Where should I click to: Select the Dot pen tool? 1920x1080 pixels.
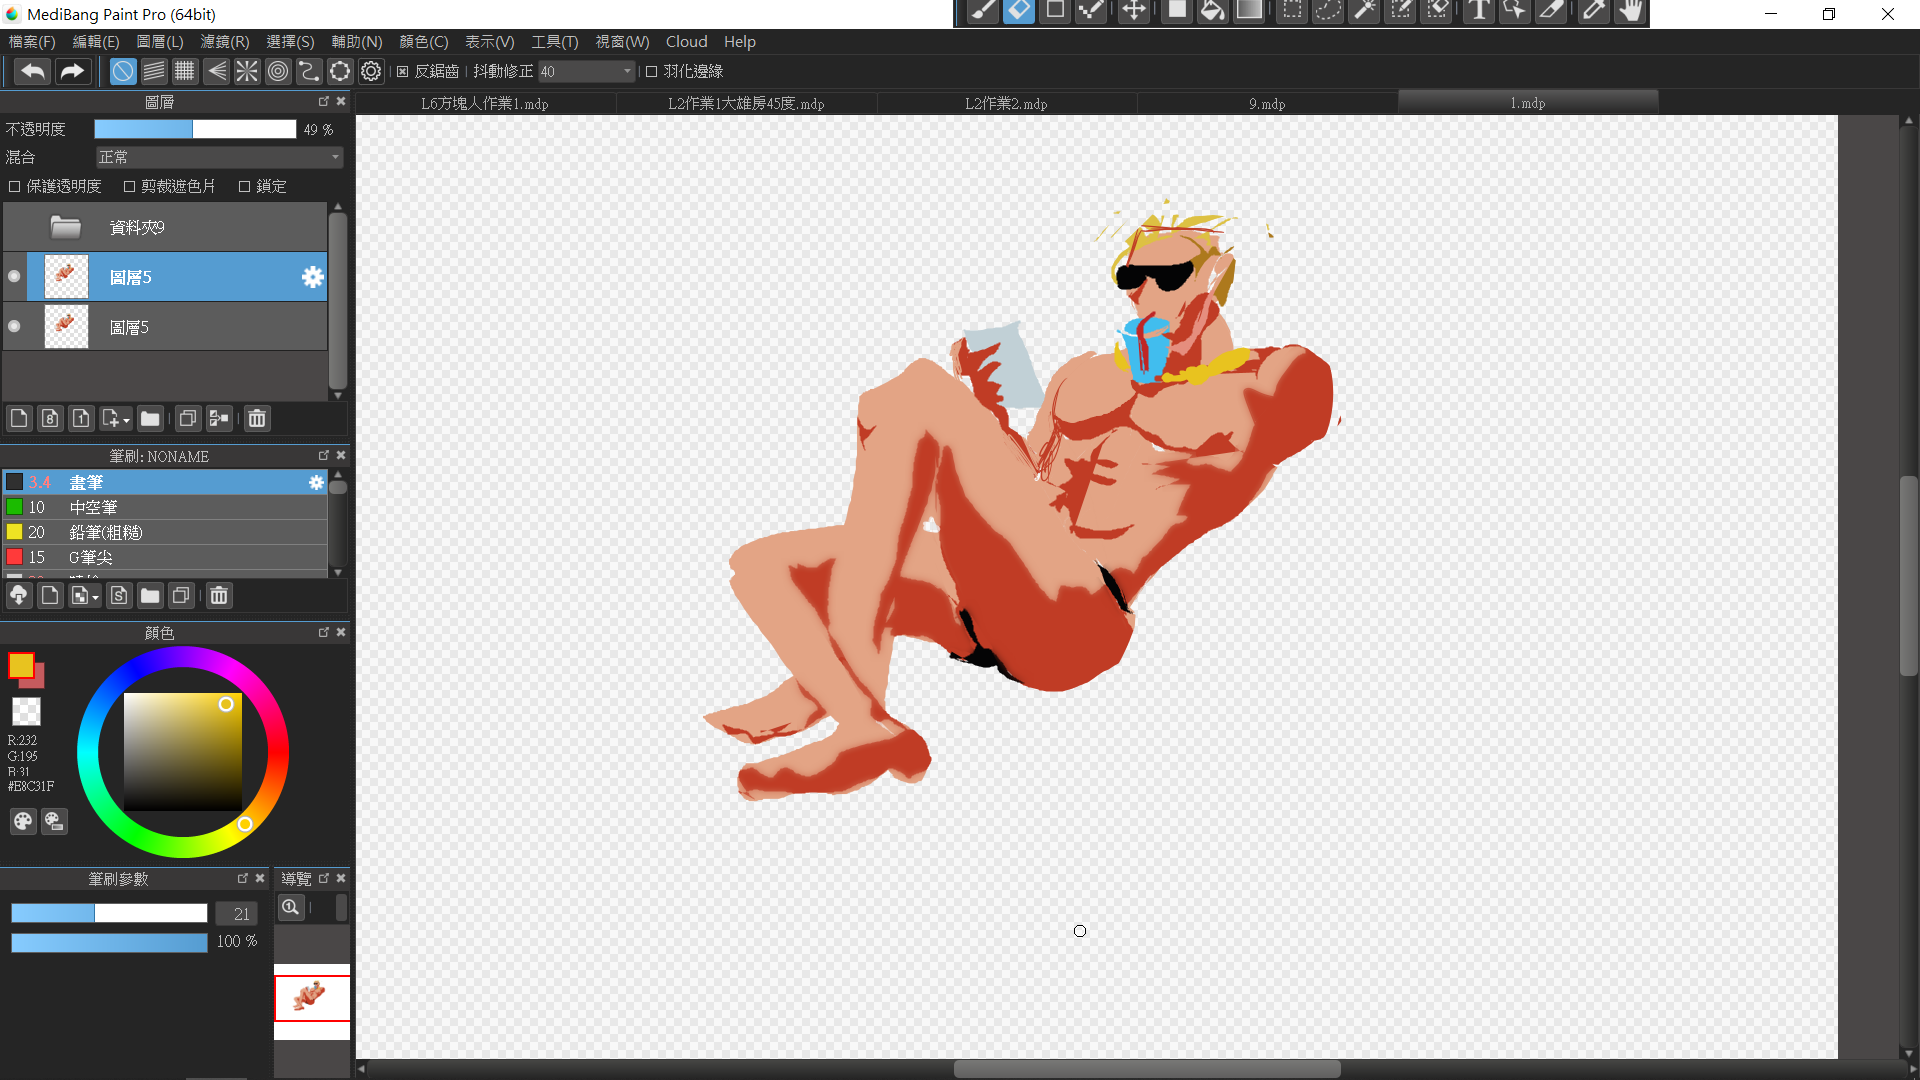1091,12
